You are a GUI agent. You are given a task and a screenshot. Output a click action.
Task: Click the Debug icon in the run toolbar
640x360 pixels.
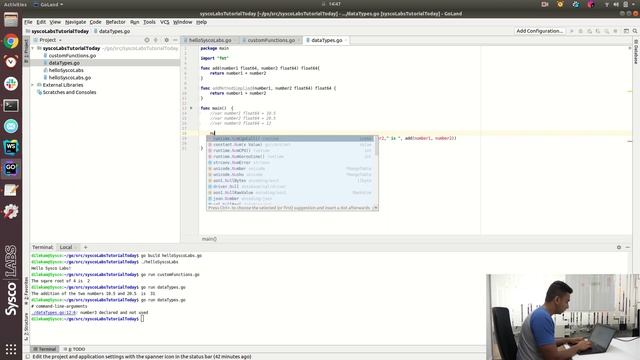(580, 31)
